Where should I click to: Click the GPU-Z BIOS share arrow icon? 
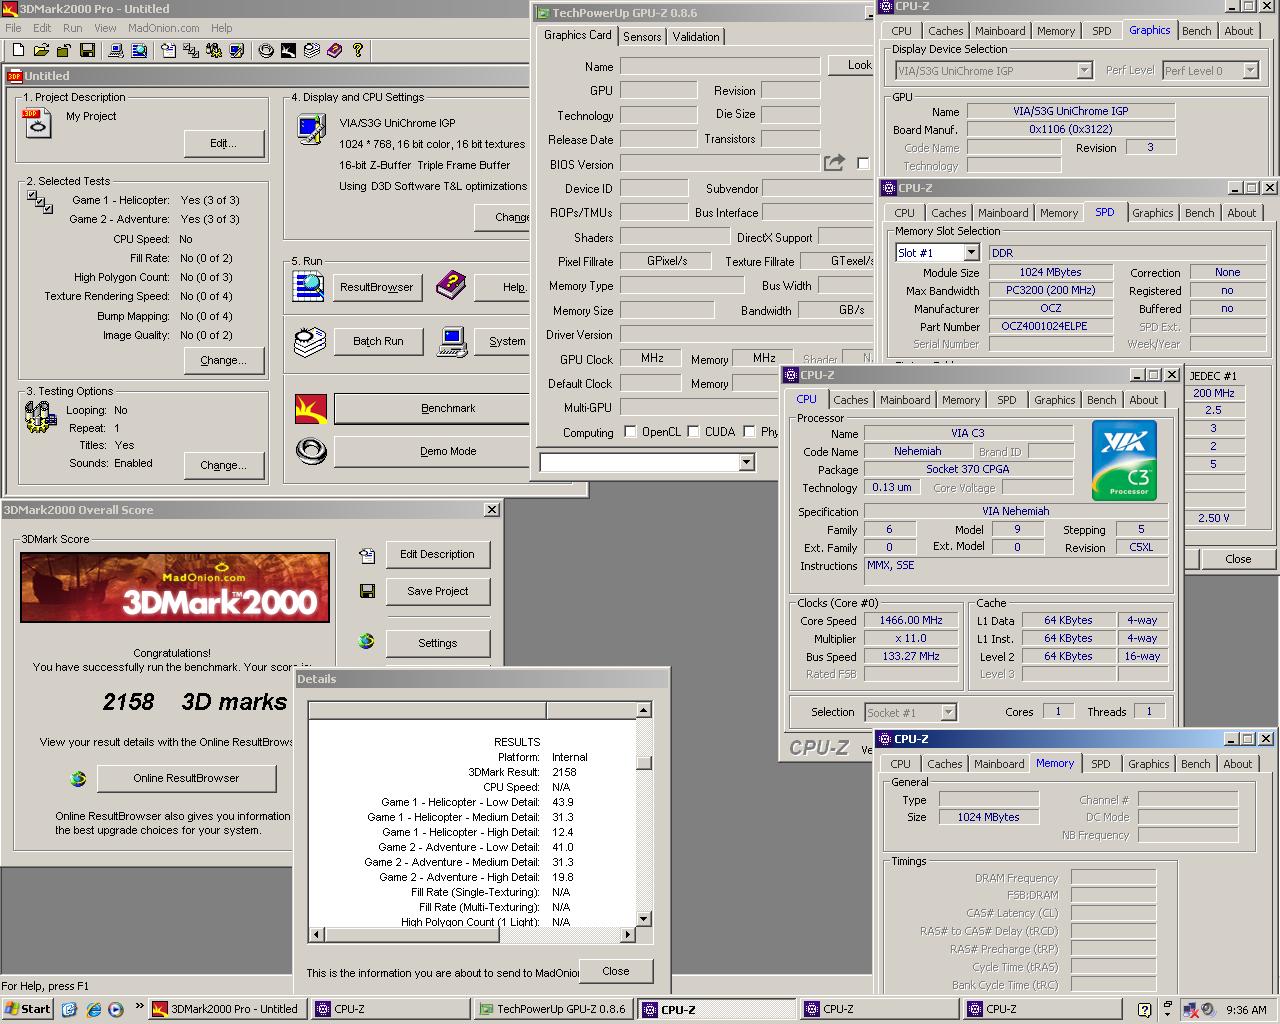(x=834, y=163)
